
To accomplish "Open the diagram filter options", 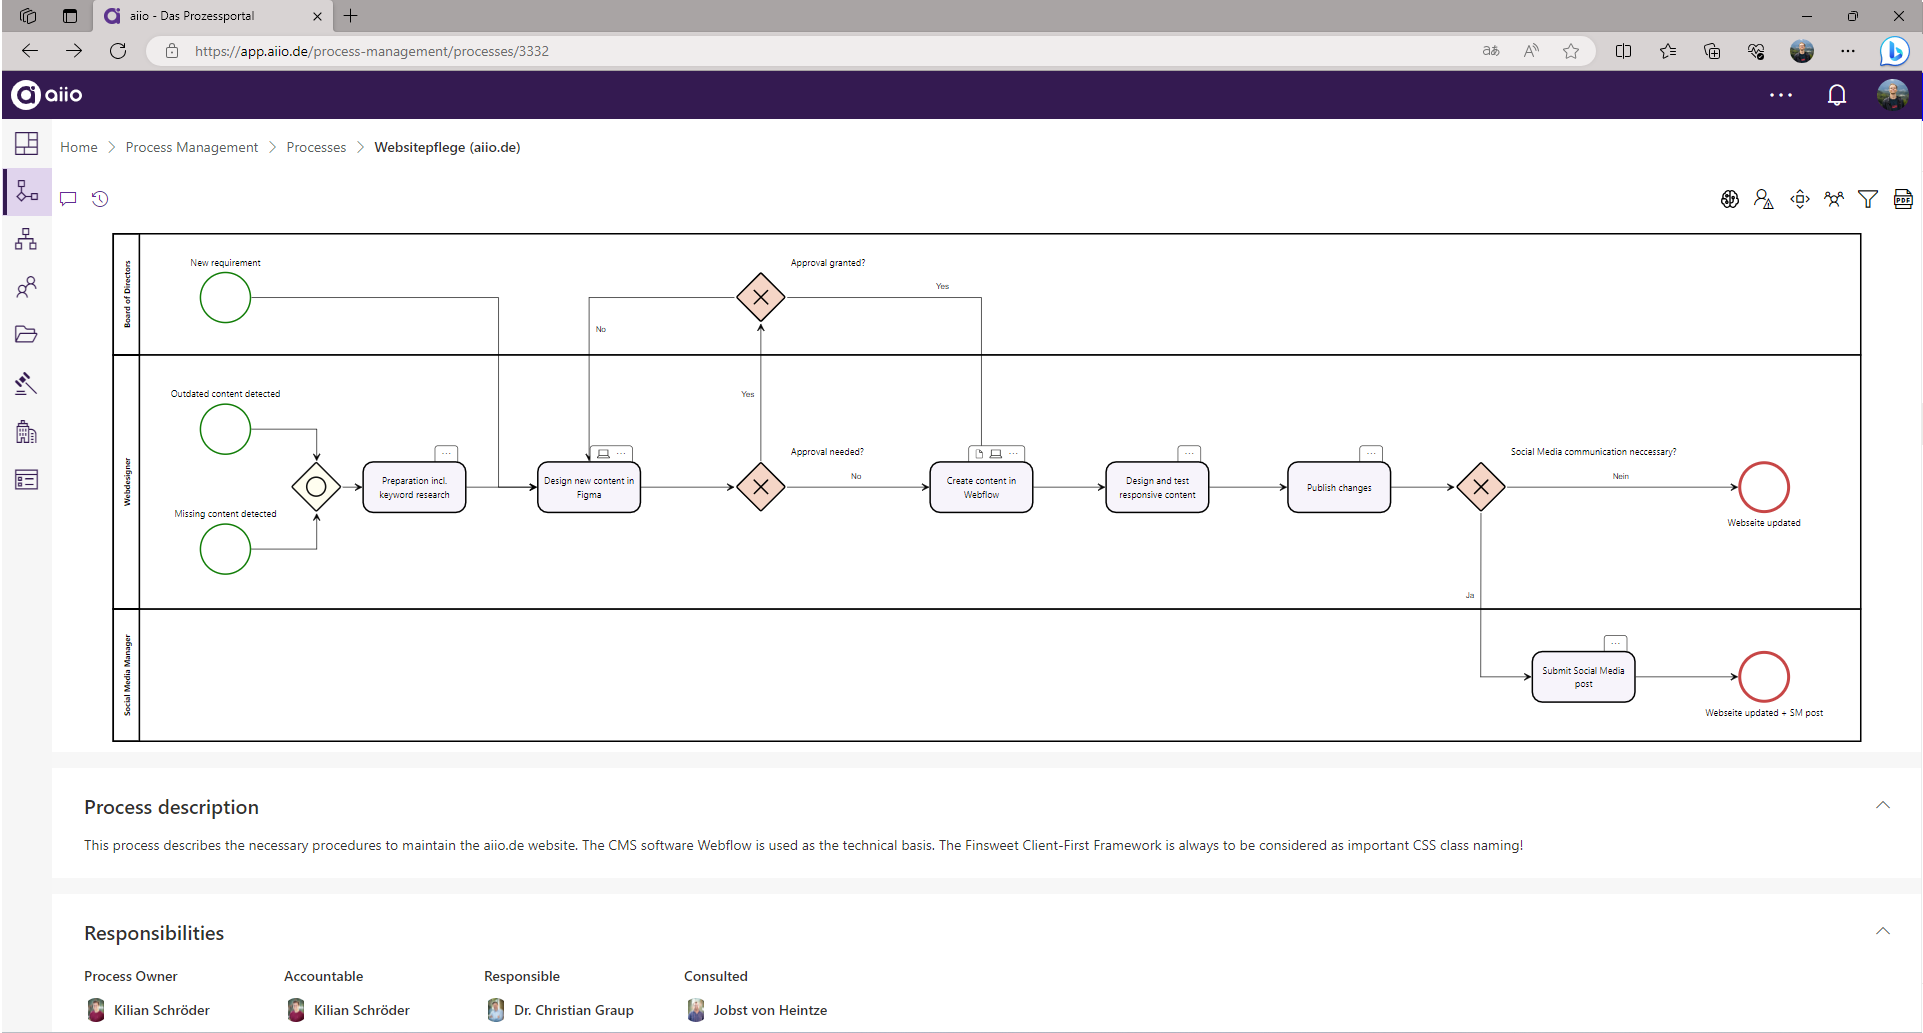I will (1867, 198).
